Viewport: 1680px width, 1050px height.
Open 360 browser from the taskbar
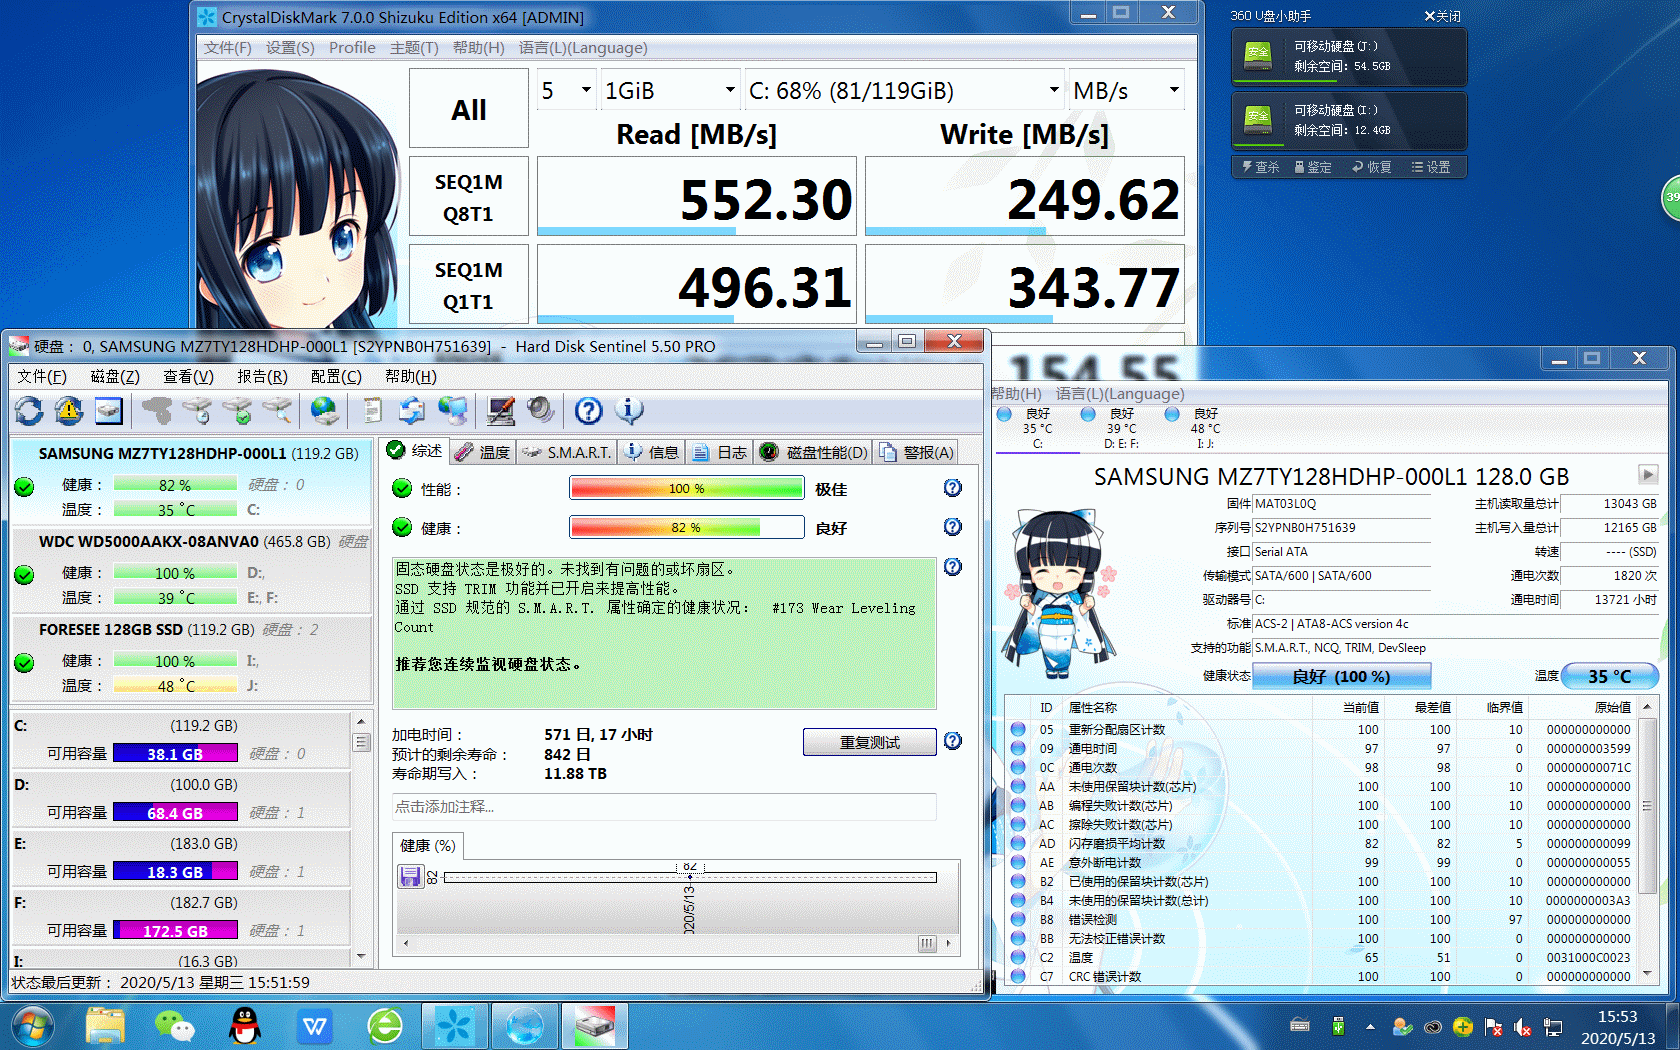click(385, 1026)
